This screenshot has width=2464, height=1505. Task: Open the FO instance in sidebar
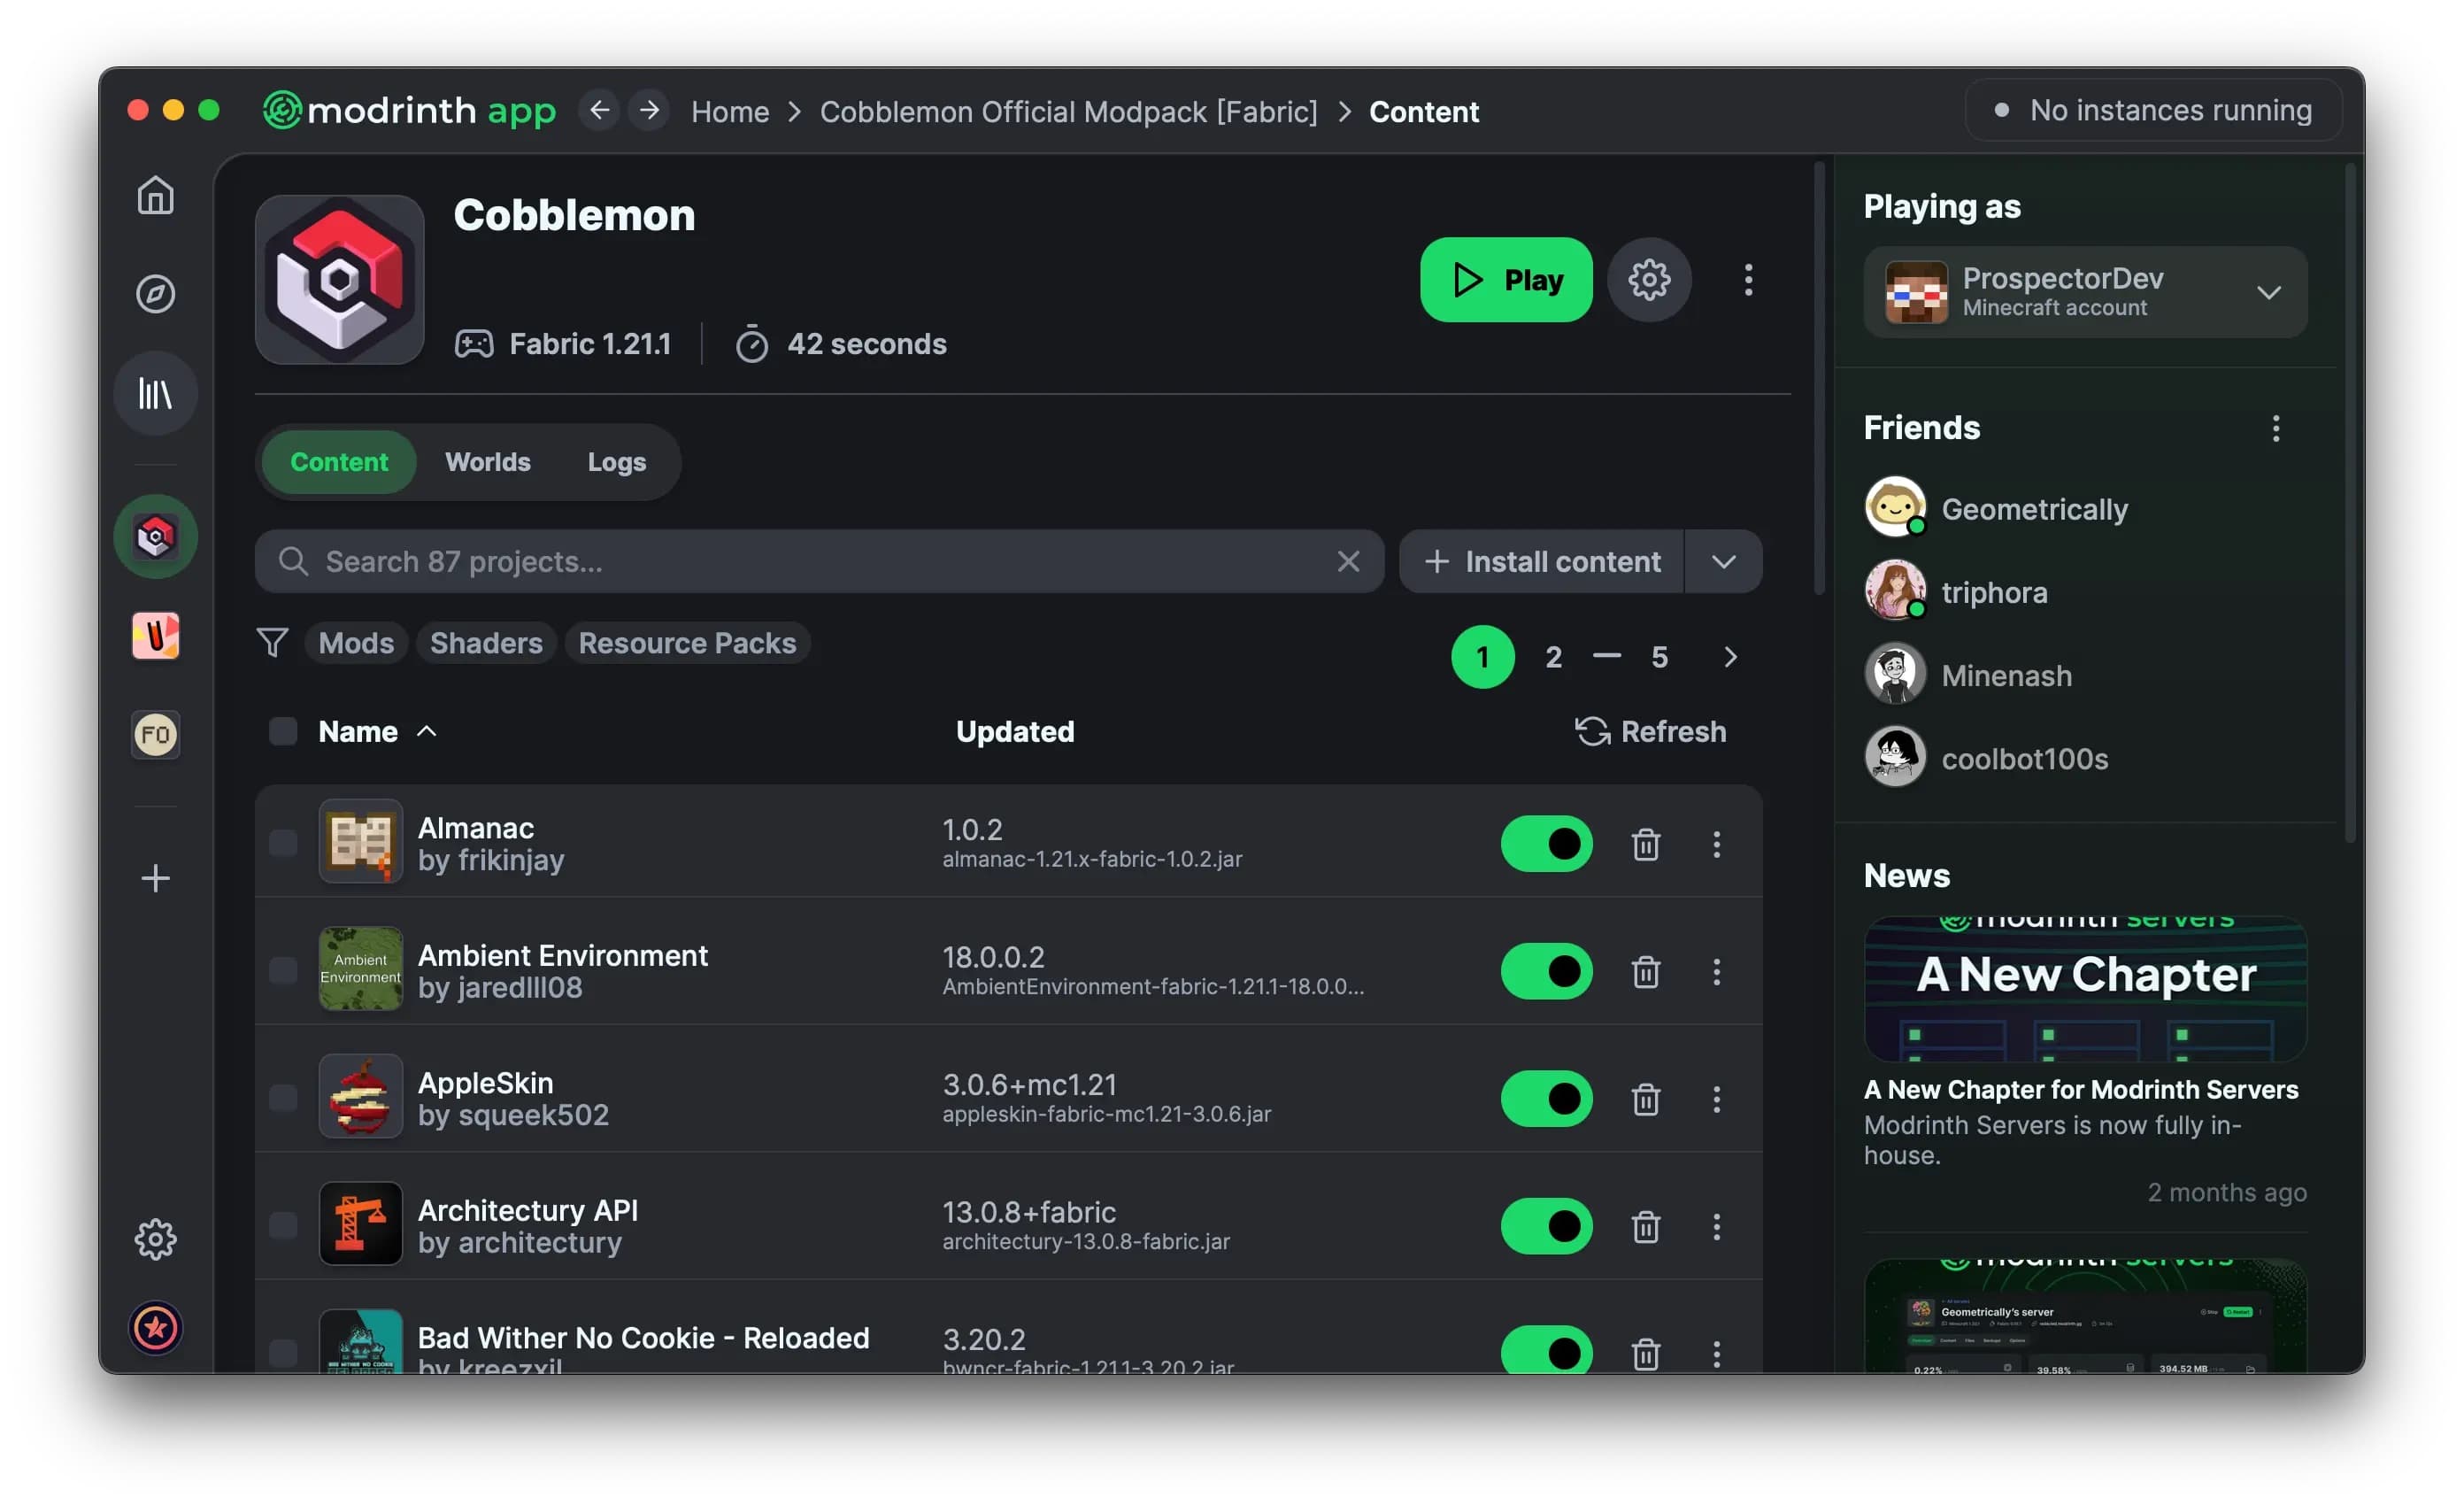(x=155, y=735)
